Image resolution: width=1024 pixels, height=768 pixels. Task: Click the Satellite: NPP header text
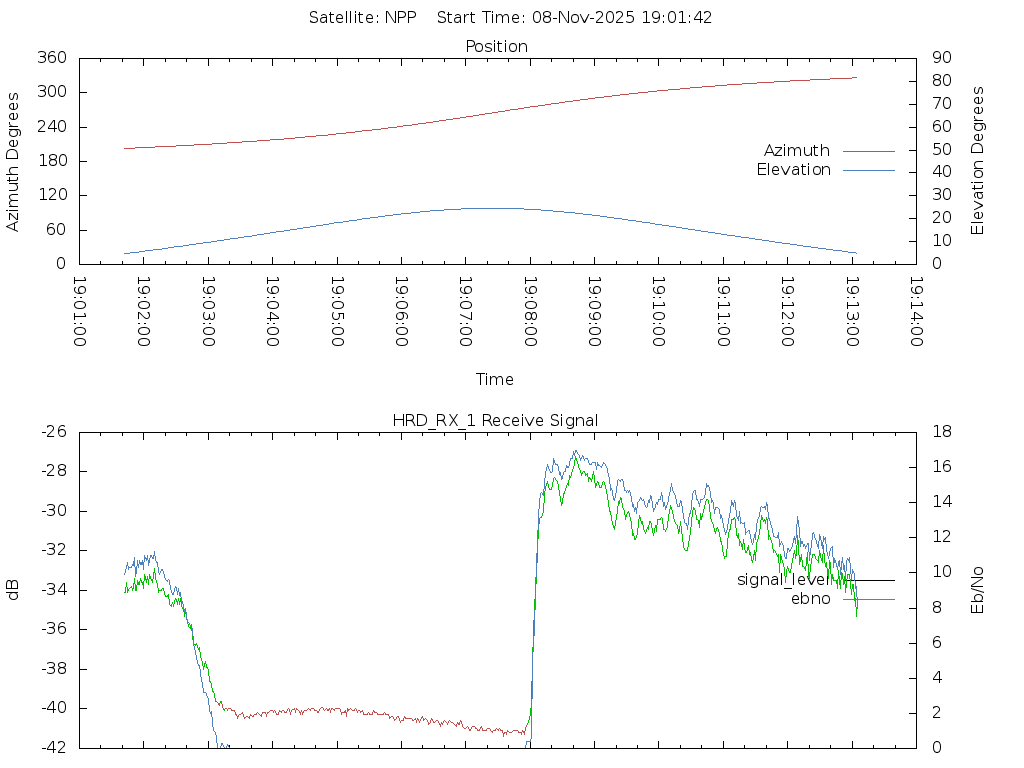[x=359, y=17]
